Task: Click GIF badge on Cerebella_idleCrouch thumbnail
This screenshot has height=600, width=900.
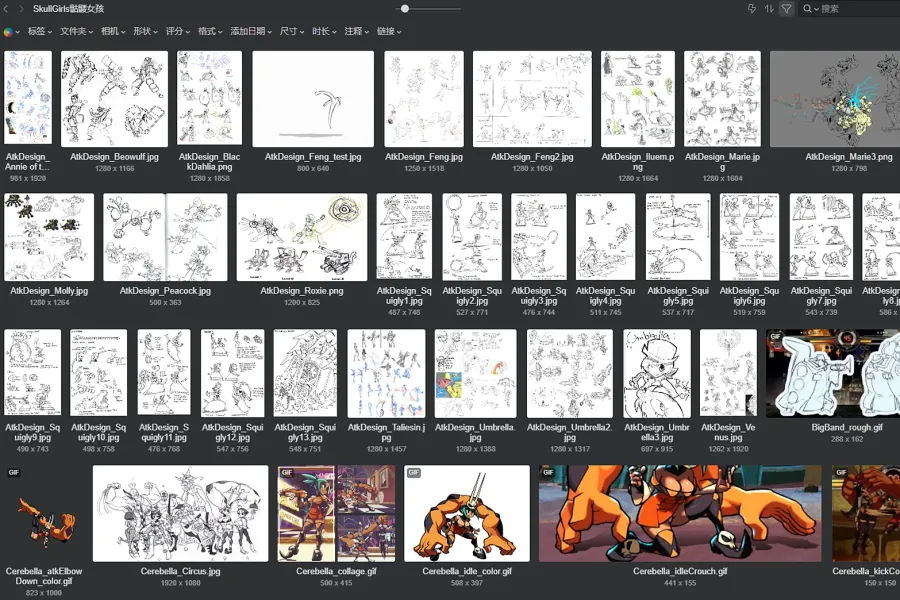Action: [548, 472]
